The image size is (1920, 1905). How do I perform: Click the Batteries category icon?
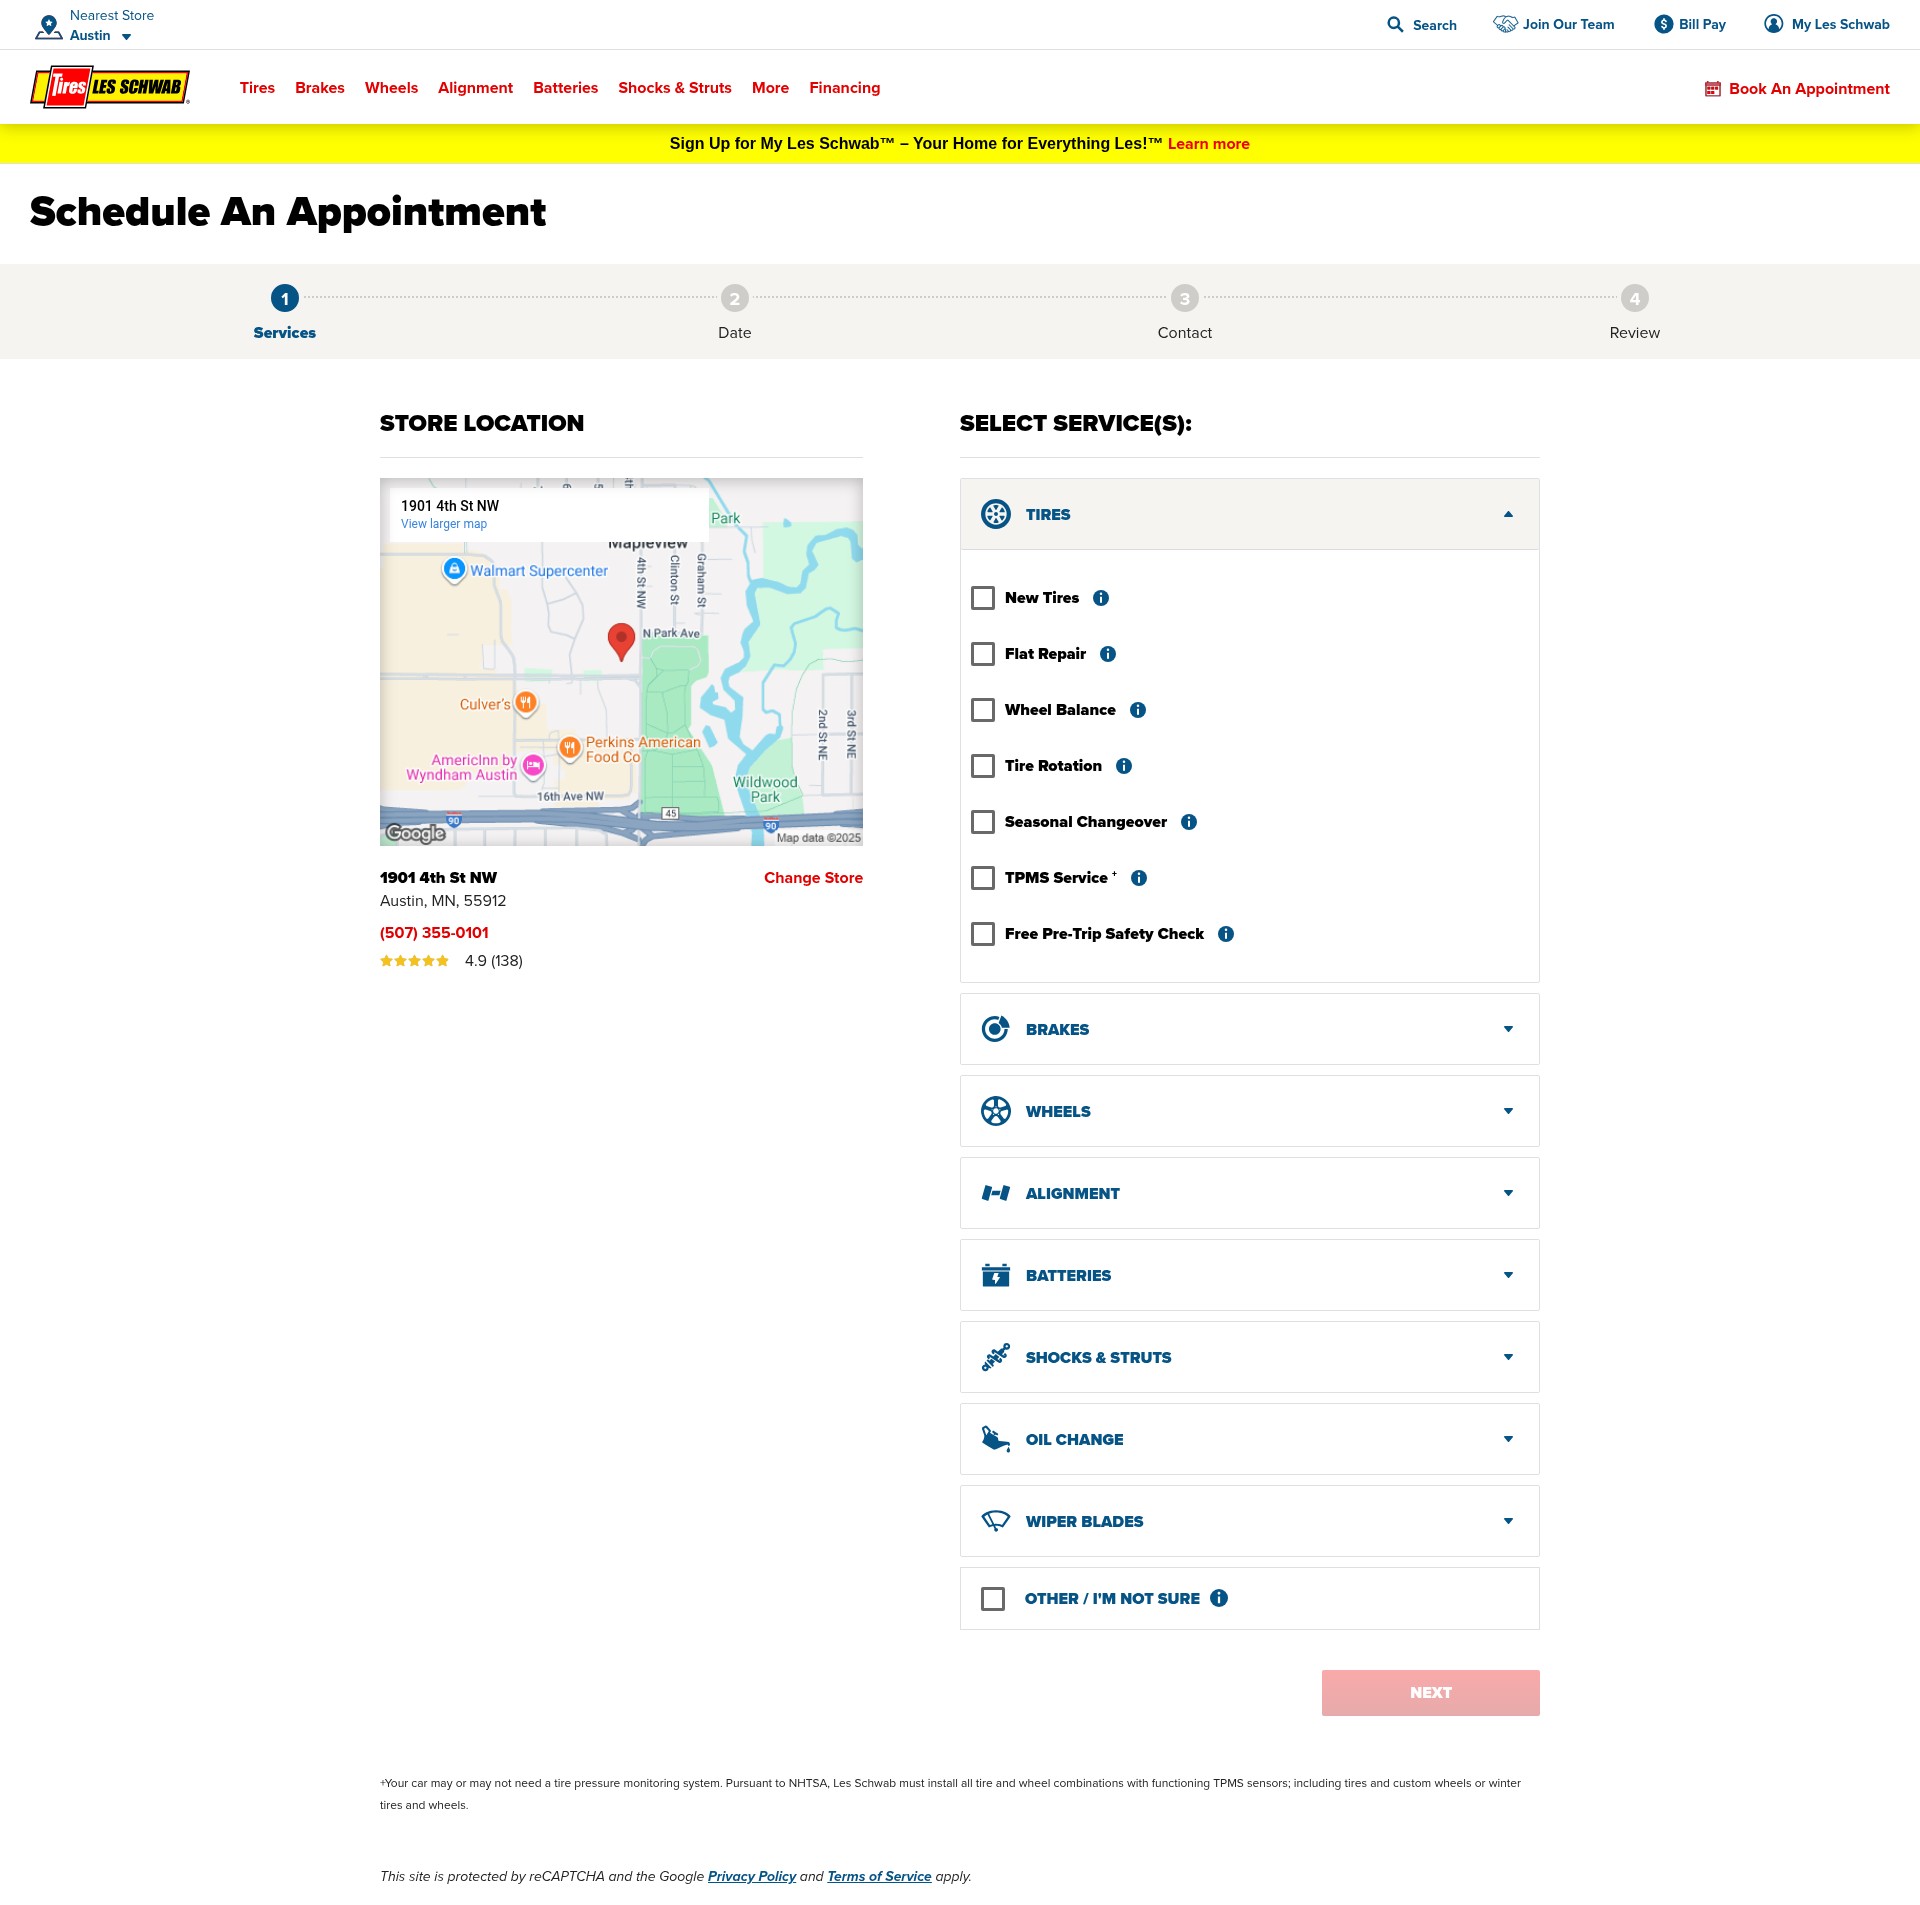pyautogui.click(x=996, y=1275)
